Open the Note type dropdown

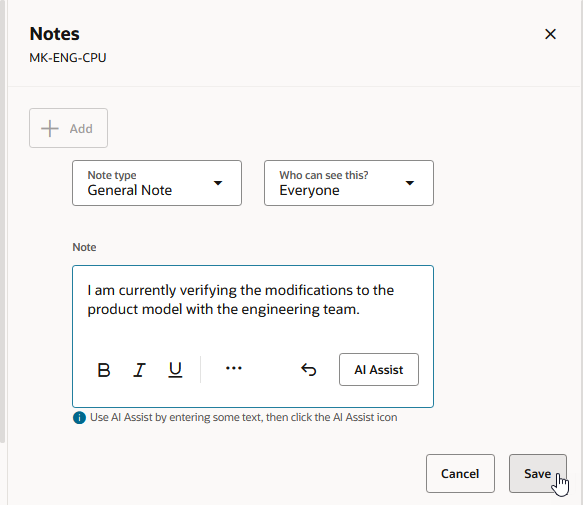point(157,183)
